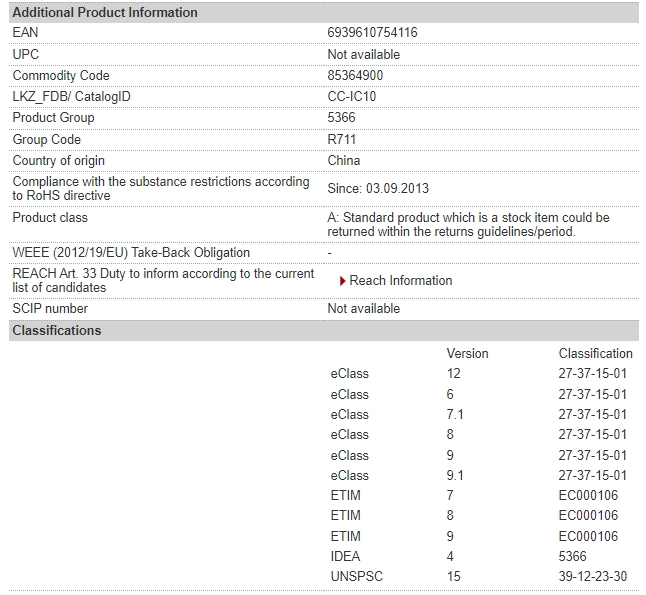646x595 pixels.
Task: Click the 'WEEE (2012/19/EU) Take-Back Obligation' label
Action: pyautogui.click(x=131, y=252)
